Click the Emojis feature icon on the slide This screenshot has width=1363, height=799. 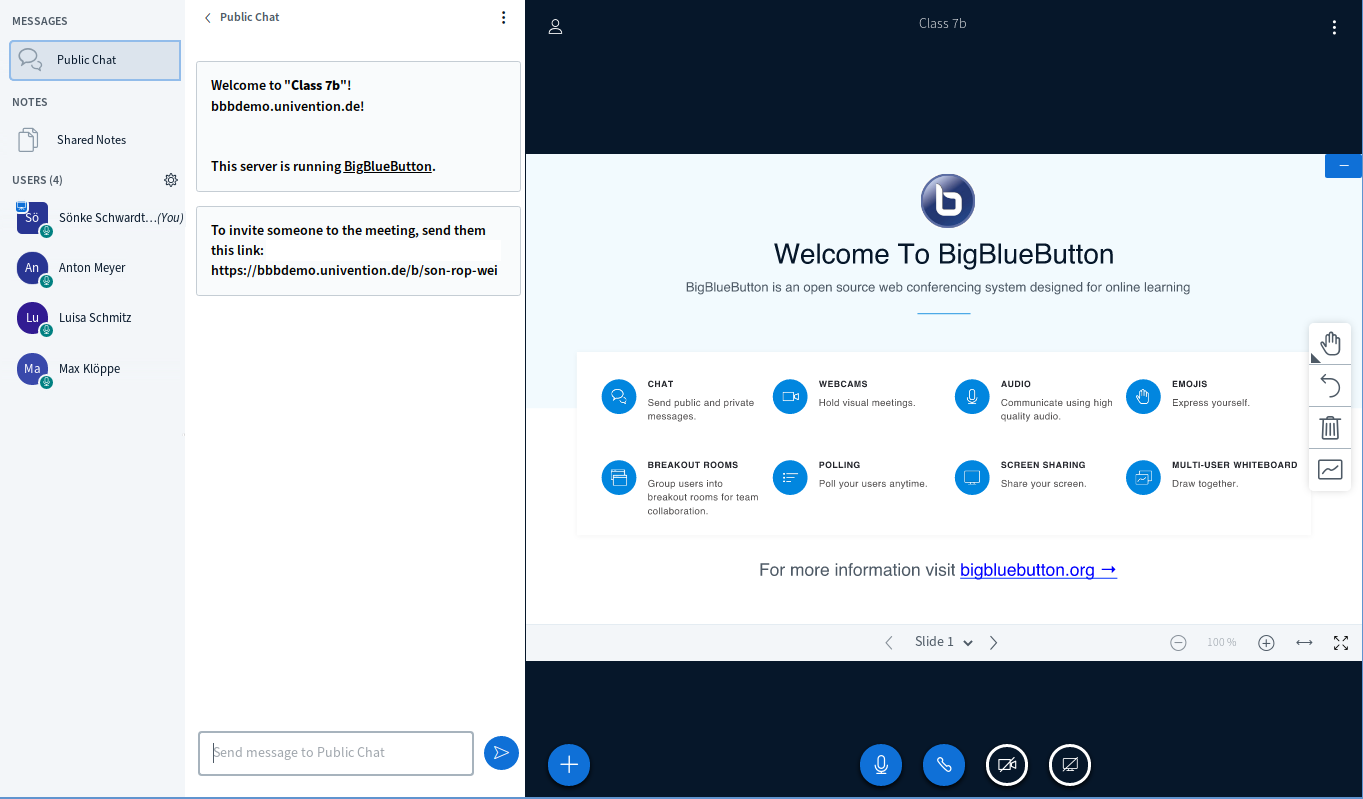point(1143,396)
